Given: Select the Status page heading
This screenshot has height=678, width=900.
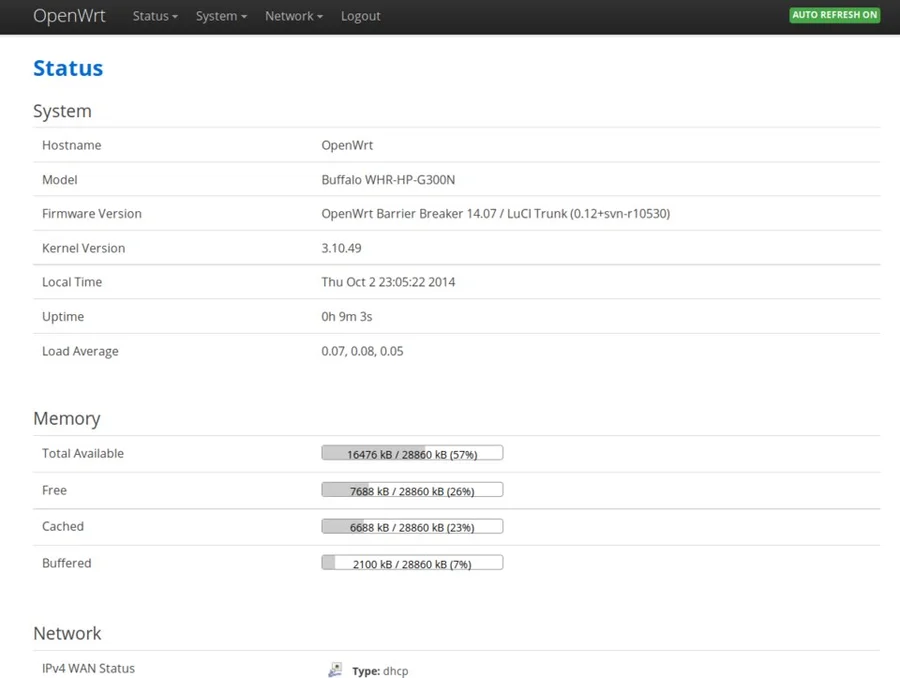Looking at the screenshot, I should (68, 68).
